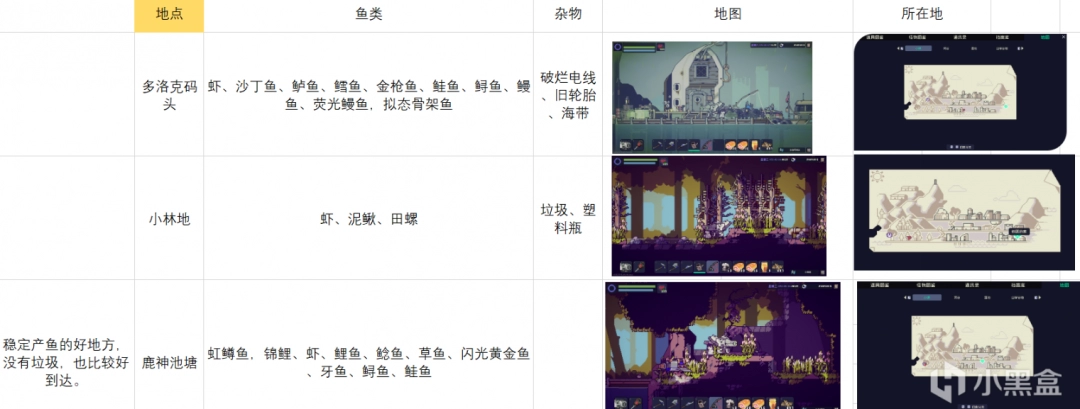Screen dimensions: 1080x409
Task: Click the cell listing 破烂电线、旧轮胎、海带
Action: tap(568, 95)
